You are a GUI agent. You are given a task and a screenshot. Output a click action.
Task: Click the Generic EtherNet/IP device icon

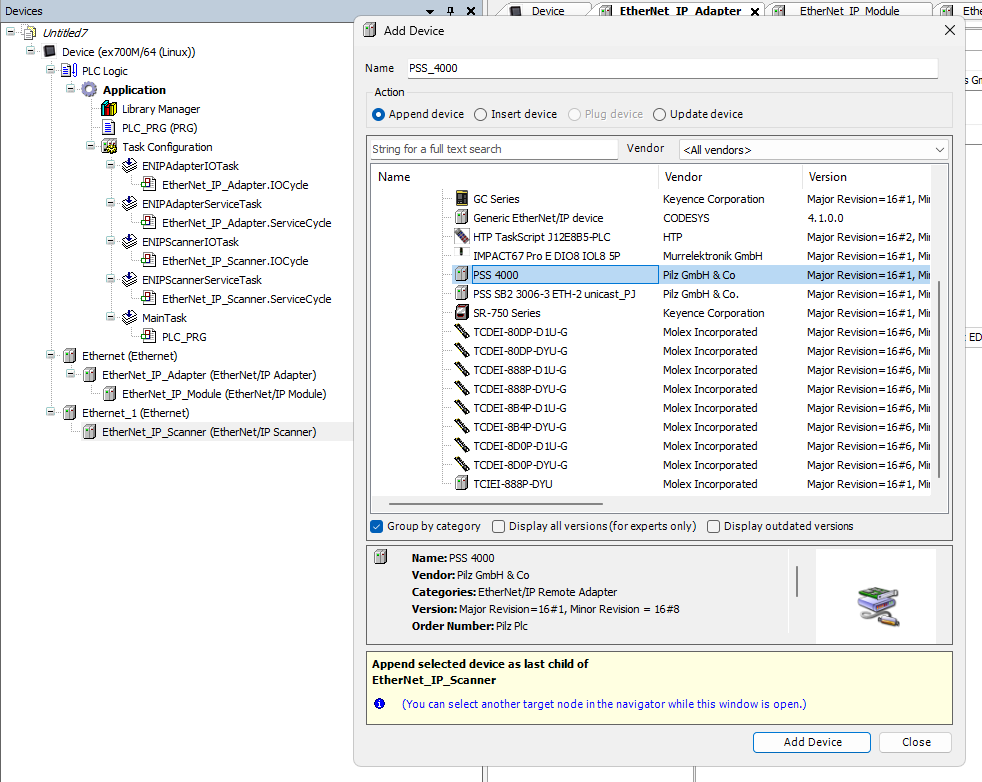coord(462,217)
